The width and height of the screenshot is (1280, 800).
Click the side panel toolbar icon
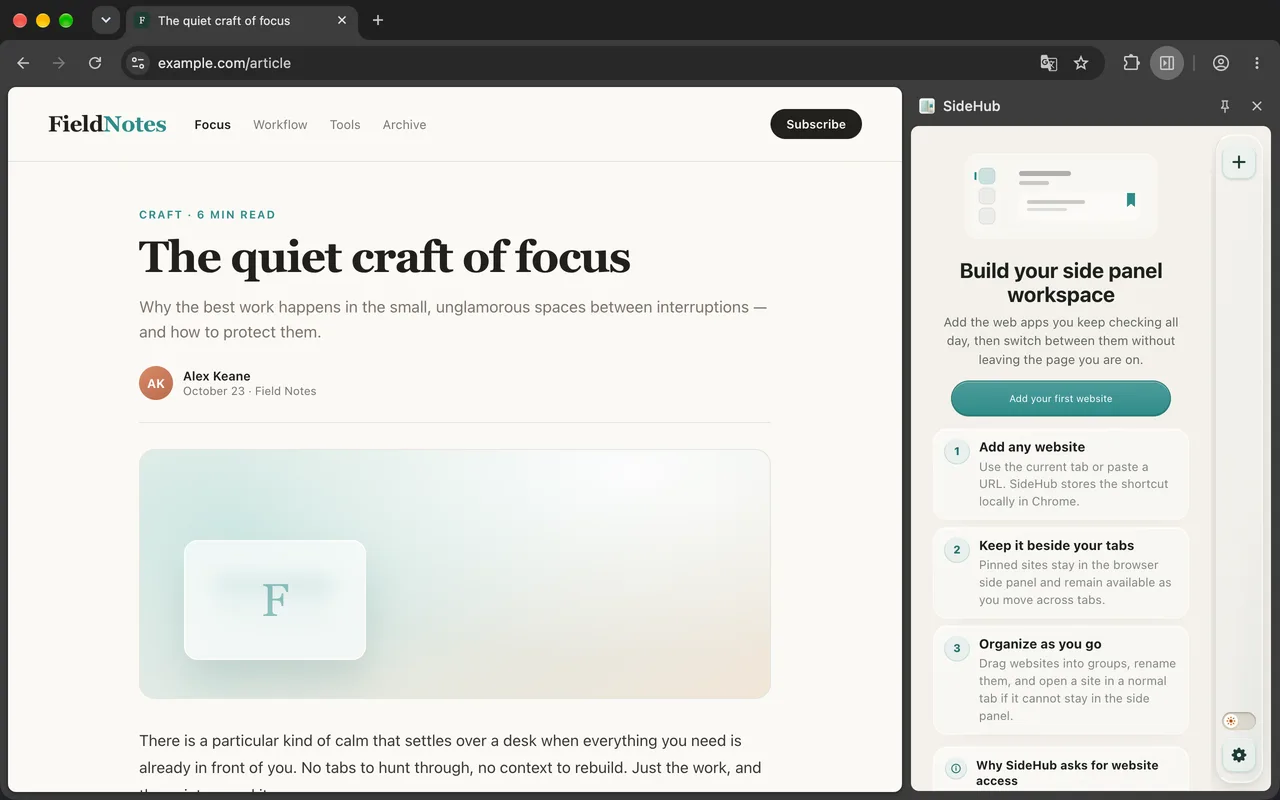coord(1167,63)
